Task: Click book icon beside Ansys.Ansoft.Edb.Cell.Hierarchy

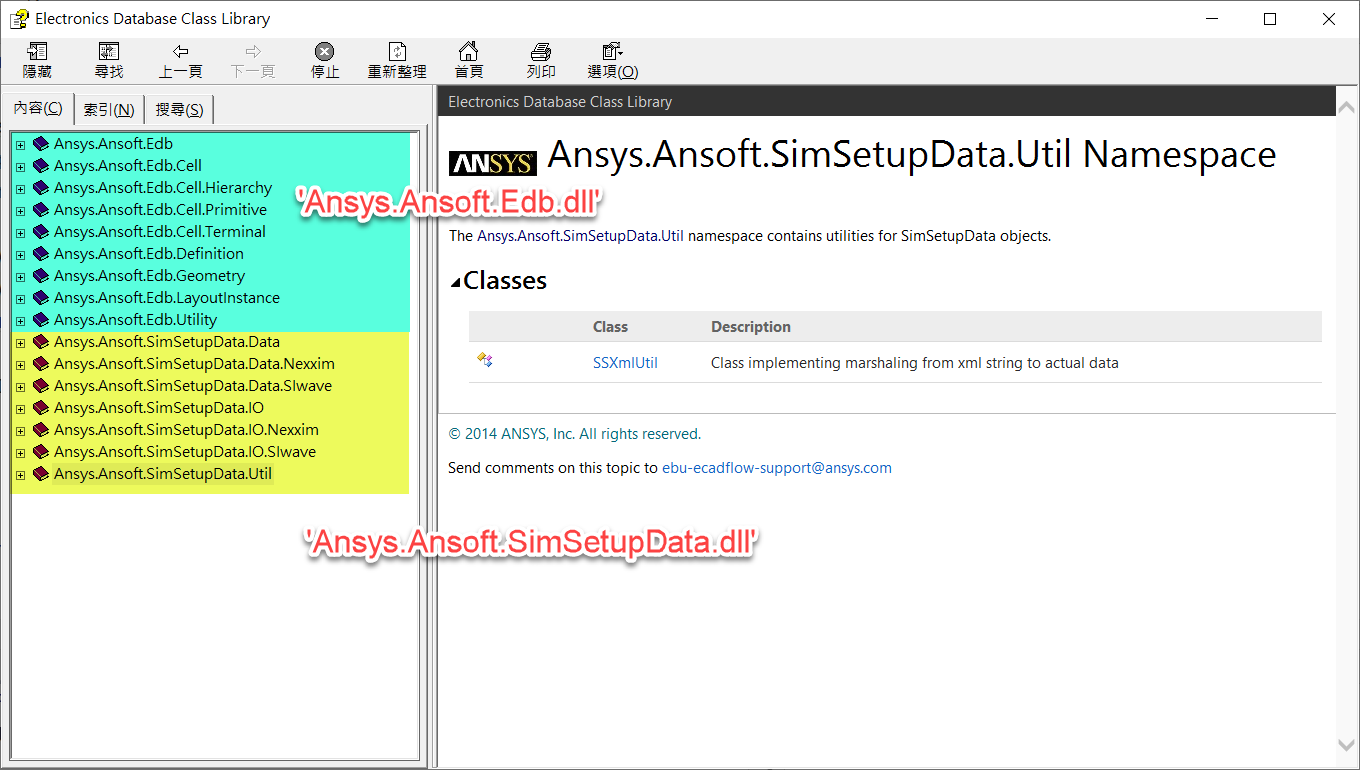Action: (40, 188)
